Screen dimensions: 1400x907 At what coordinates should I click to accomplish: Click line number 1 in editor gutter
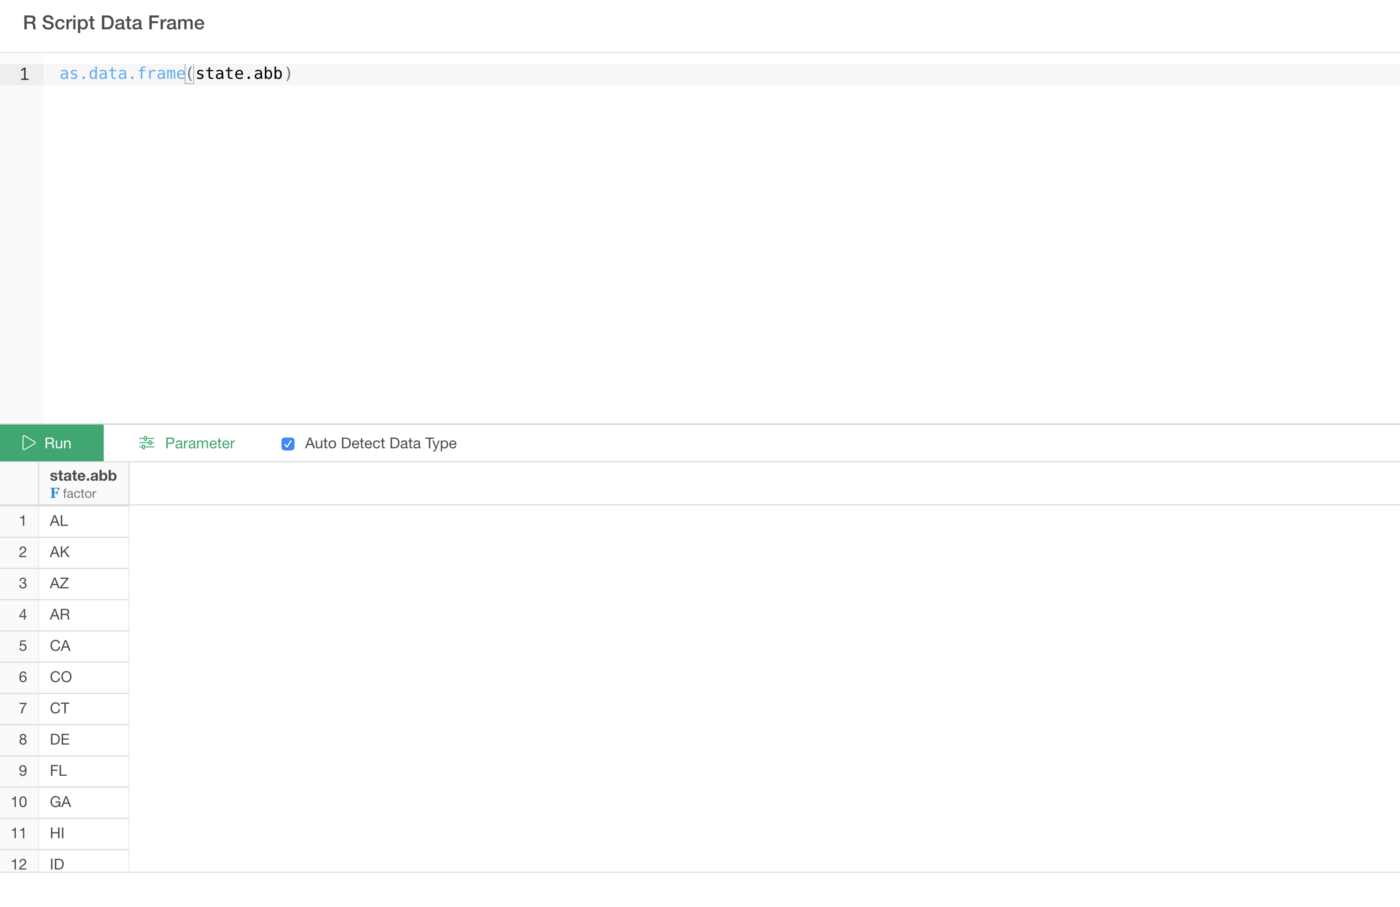24,74
